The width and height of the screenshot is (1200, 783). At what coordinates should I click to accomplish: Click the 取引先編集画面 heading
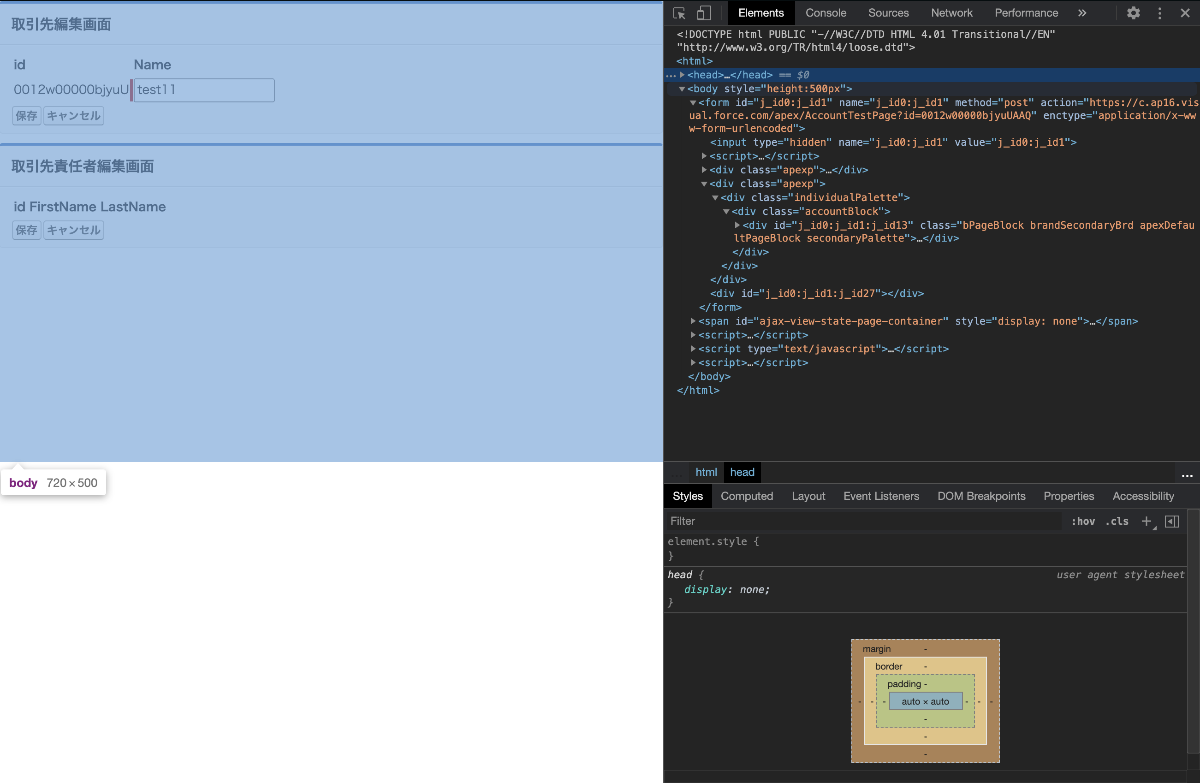click(61, 24)
